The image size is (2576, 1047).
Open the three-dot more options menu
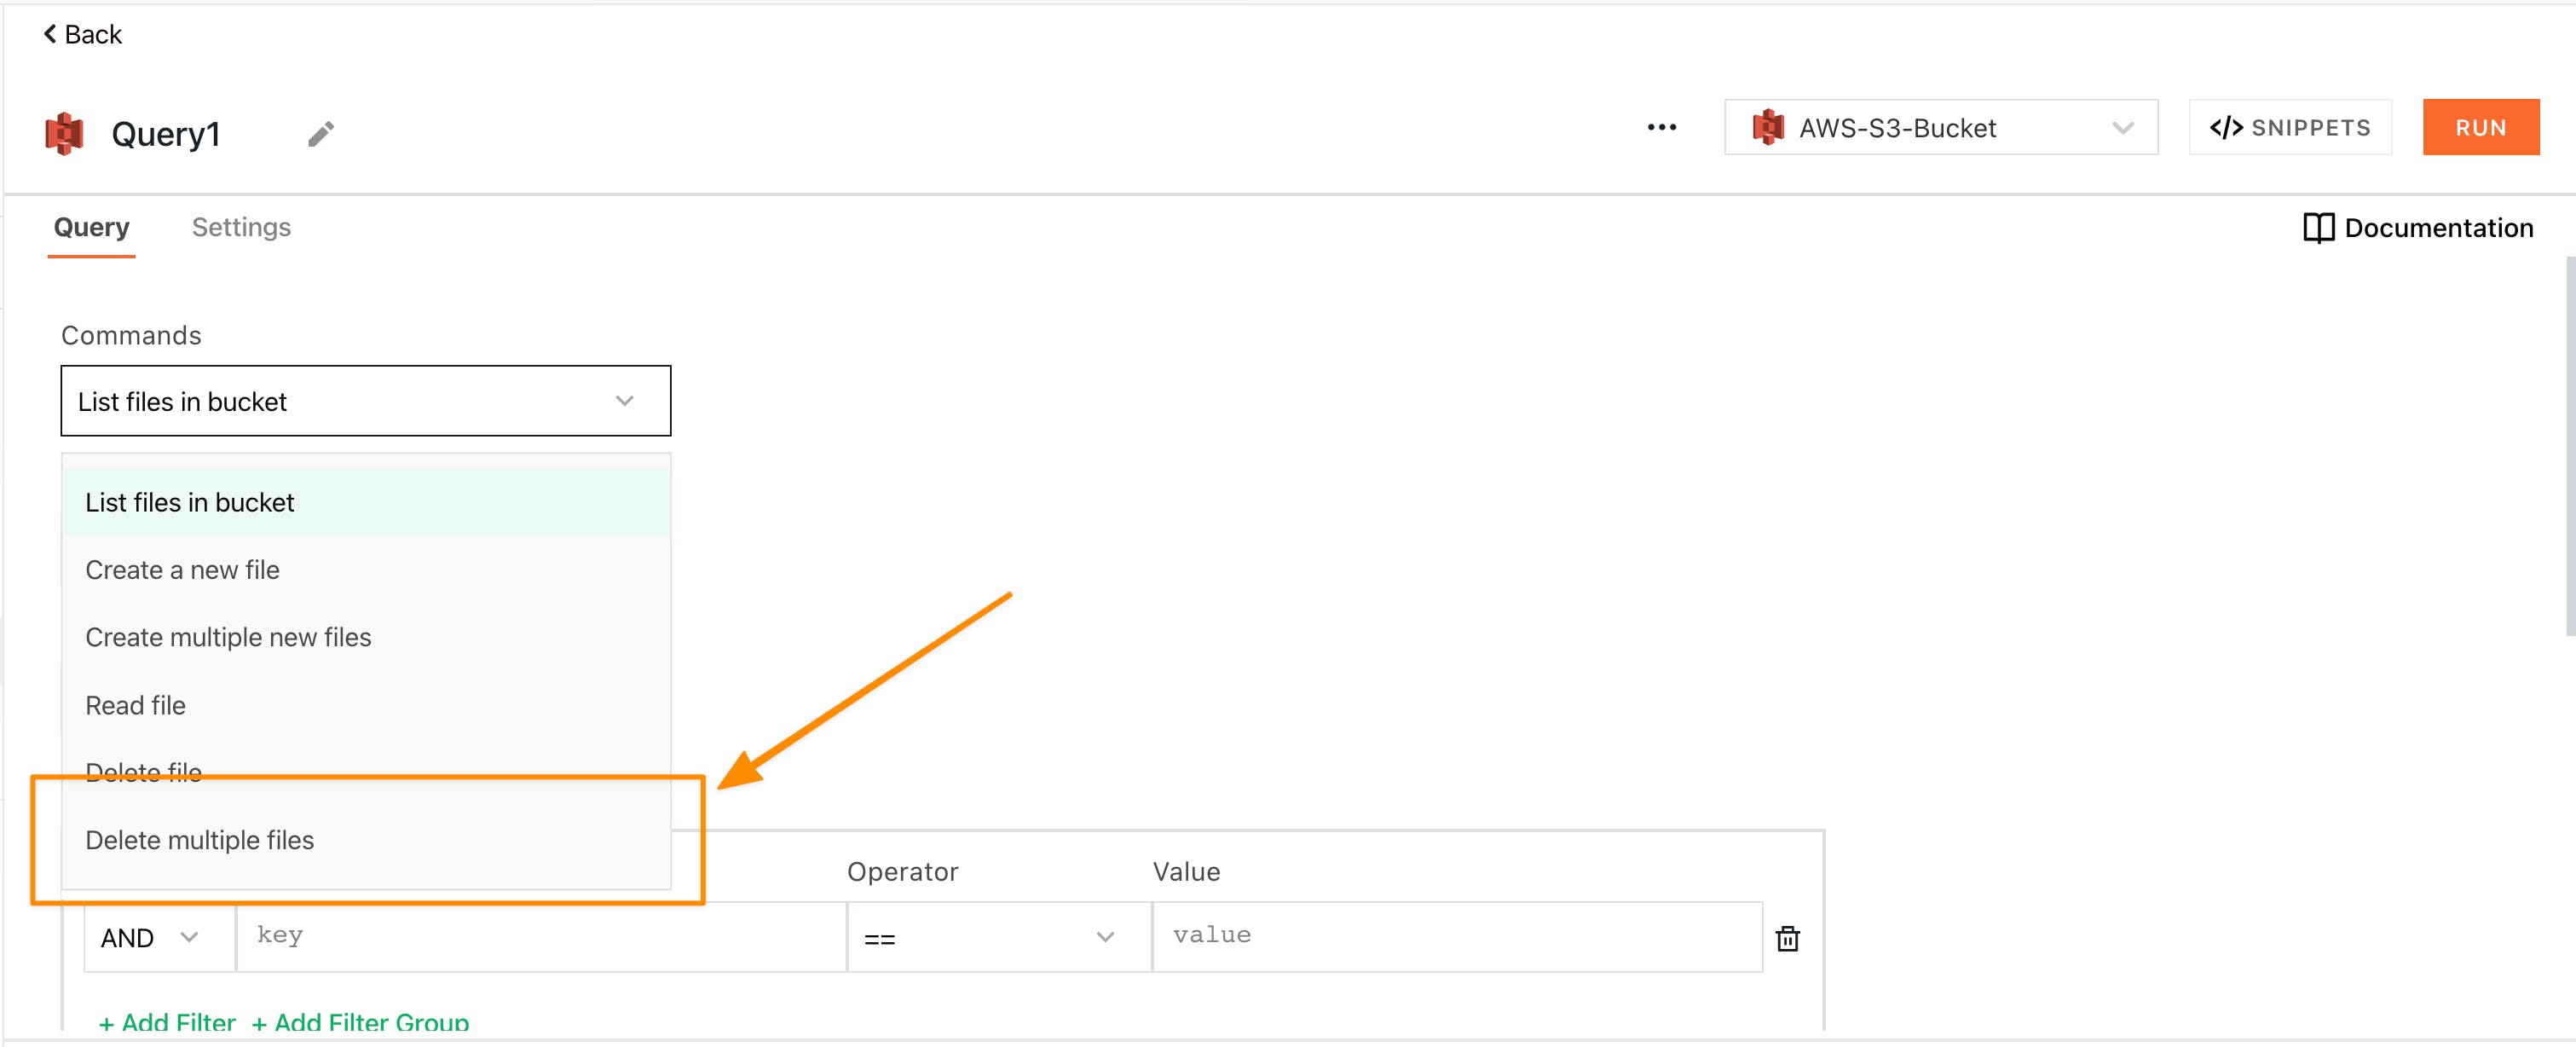coord(1661,128)
